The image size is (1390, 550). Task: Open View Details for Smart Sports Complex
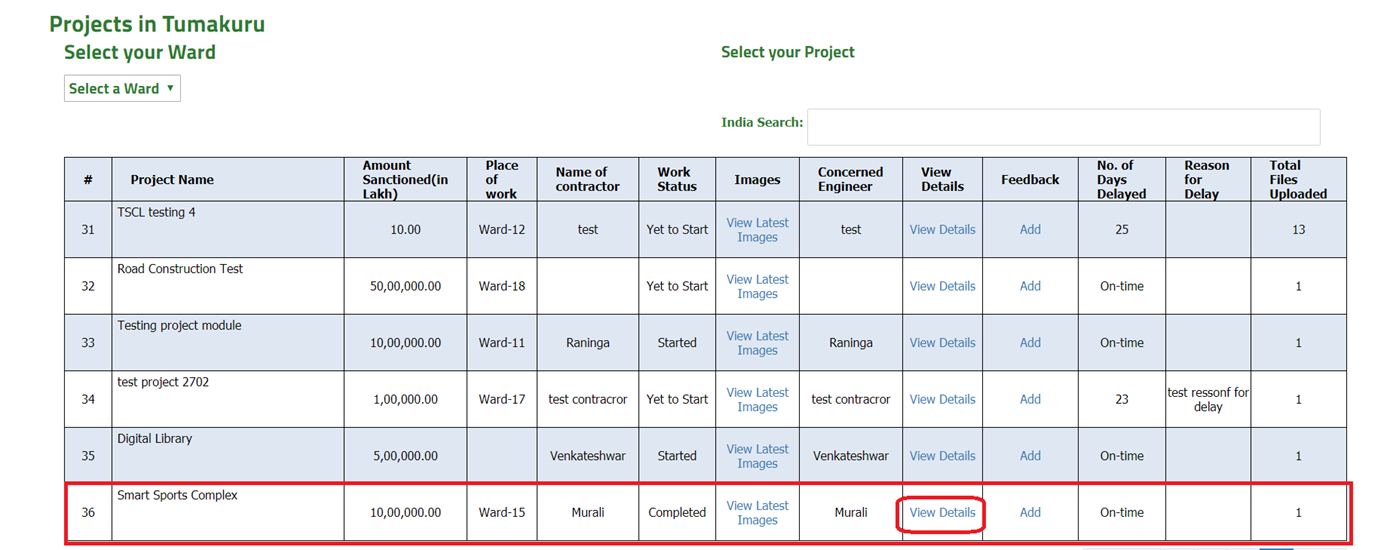click(x=942, y=512)
